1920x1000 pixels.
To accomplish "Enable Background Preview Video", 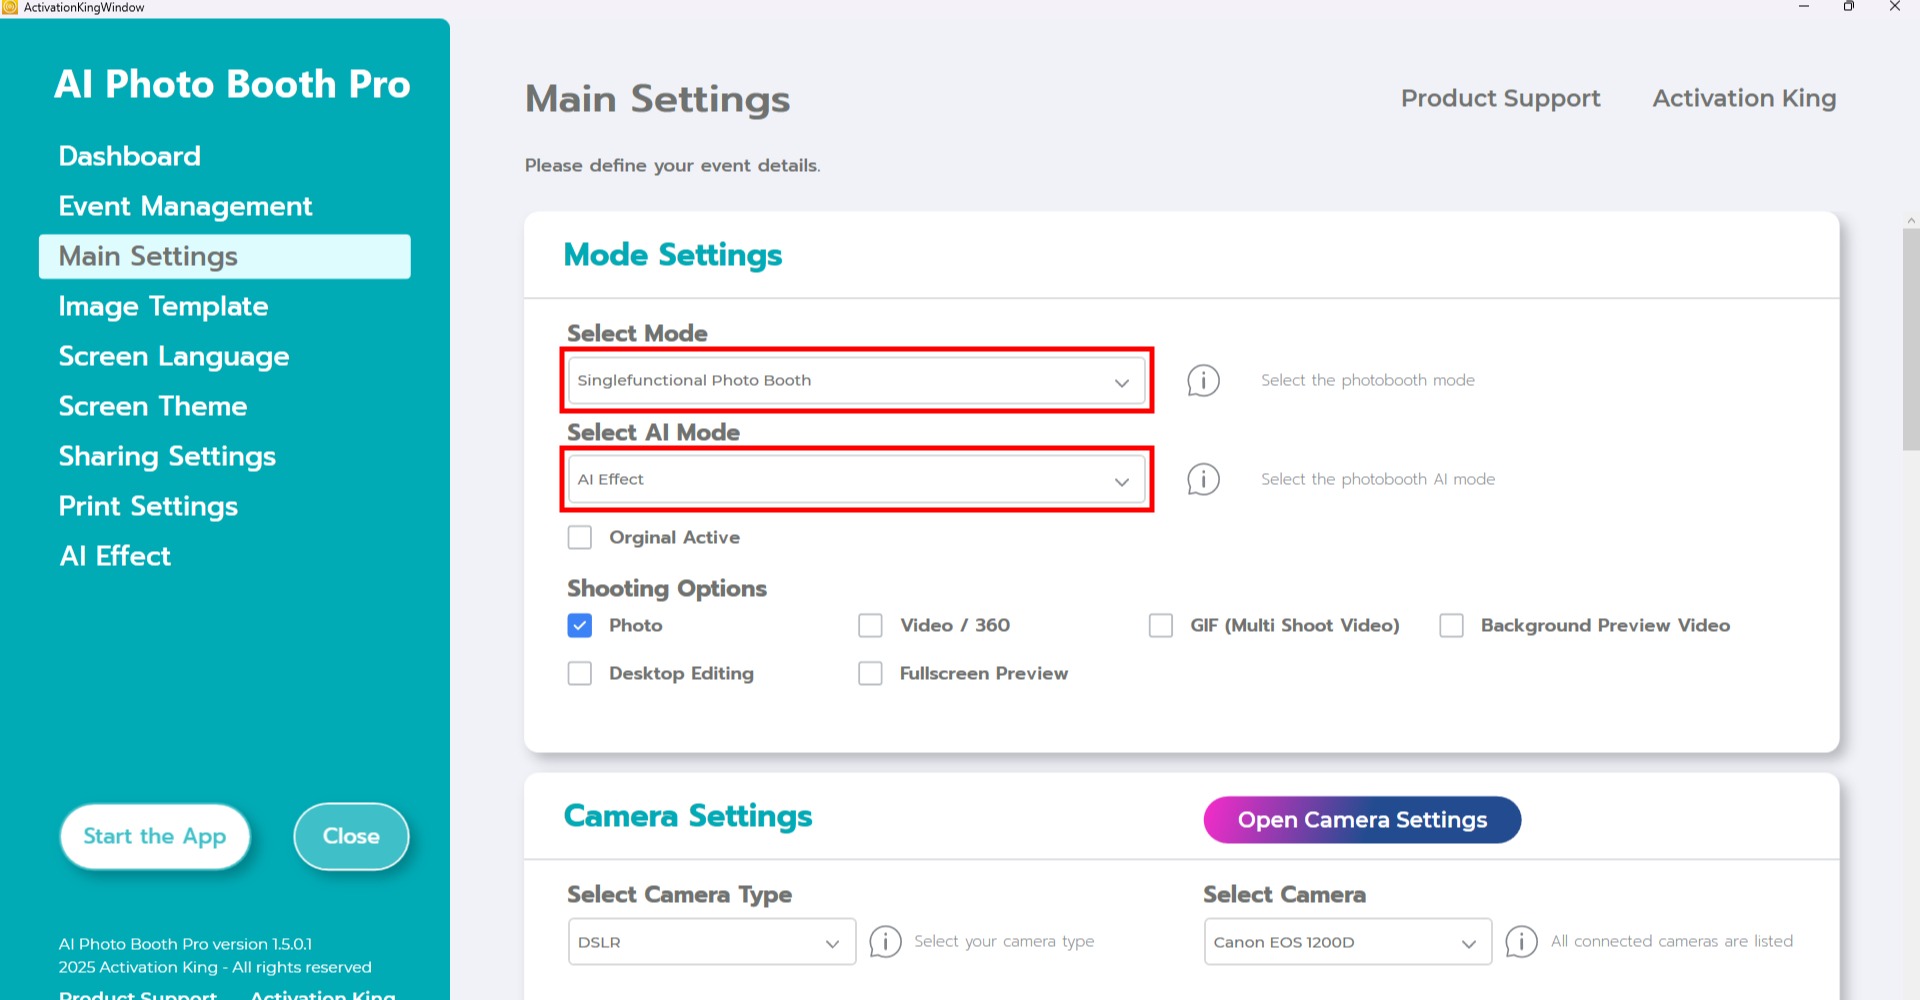I will pos(1452,626).
